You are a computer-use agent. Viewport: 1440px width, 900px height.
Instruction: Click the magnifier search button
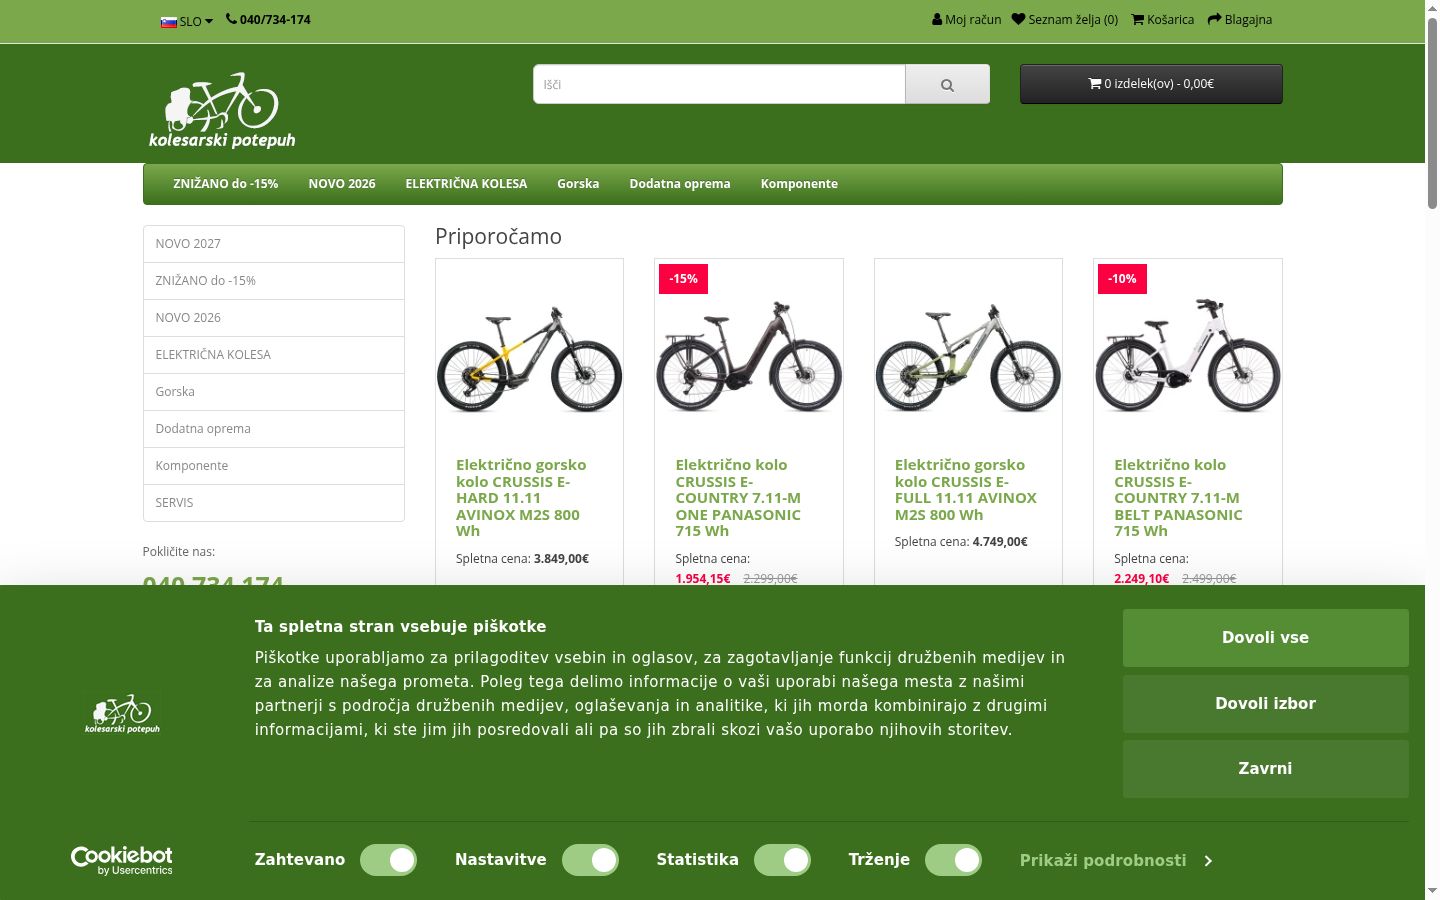[x=947, y=84]
